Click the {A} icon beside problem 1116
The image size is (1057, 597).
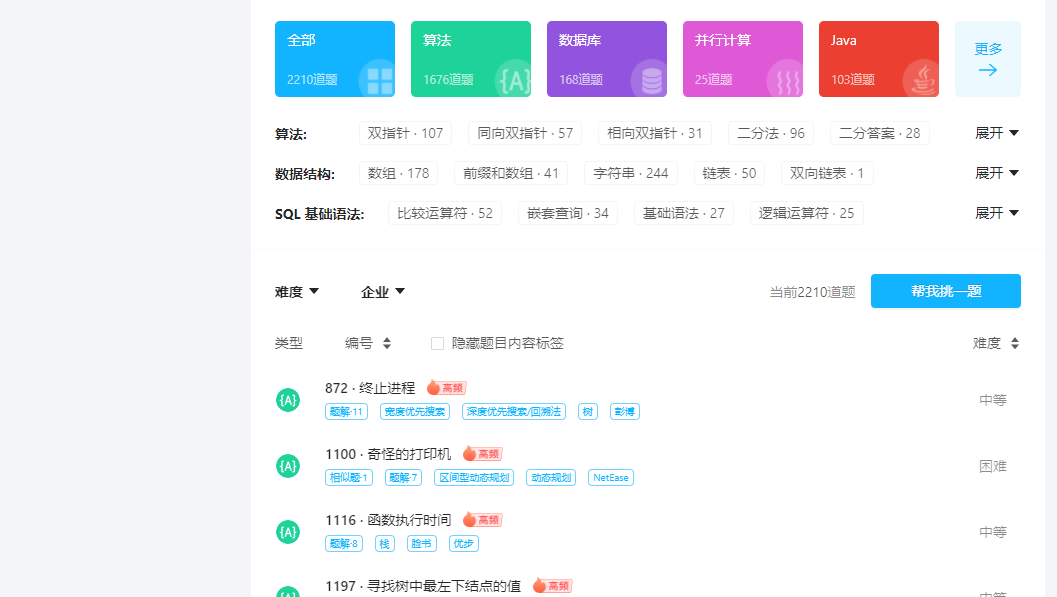(288, 531)
